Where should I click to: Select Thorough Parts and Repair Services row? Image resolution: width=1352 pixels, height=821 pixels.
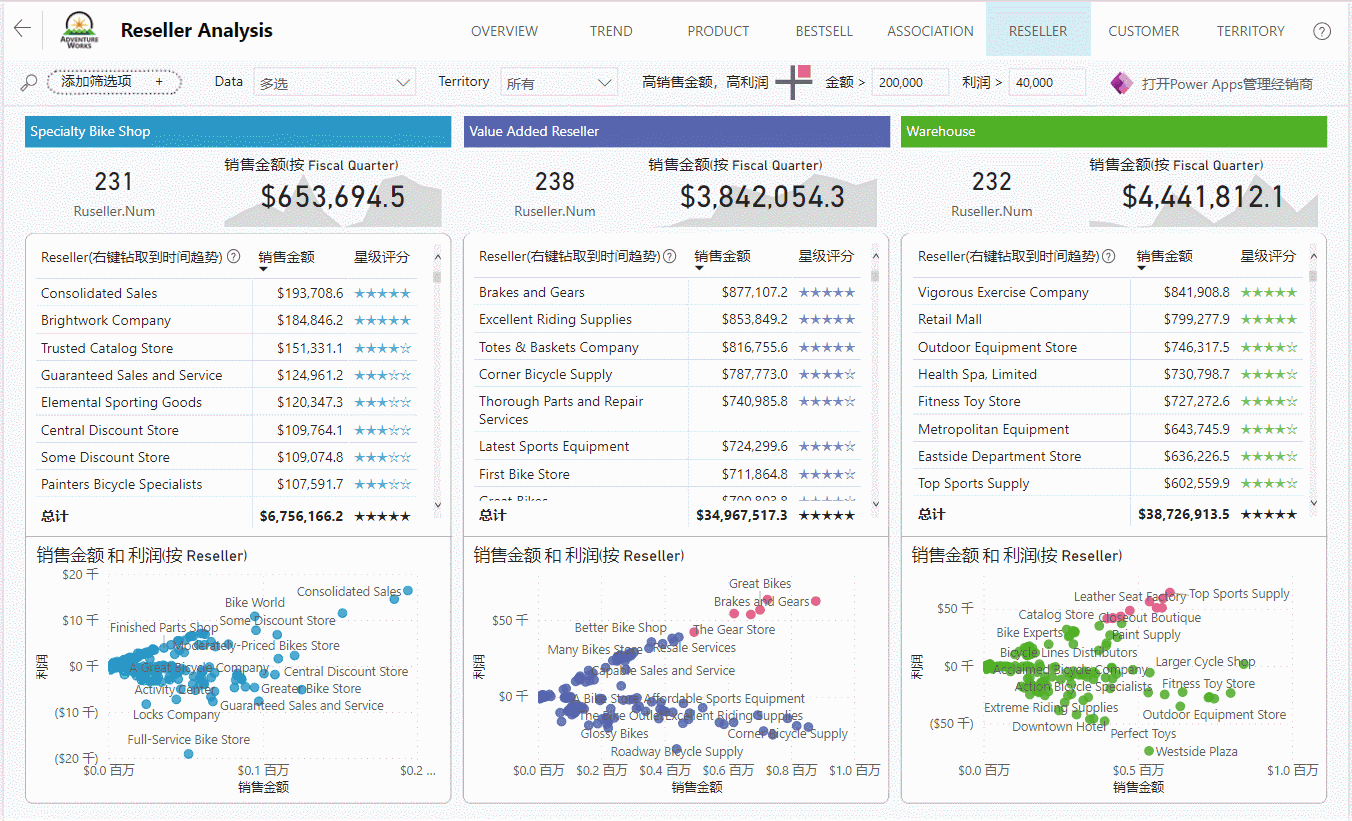tap(667, 410)
